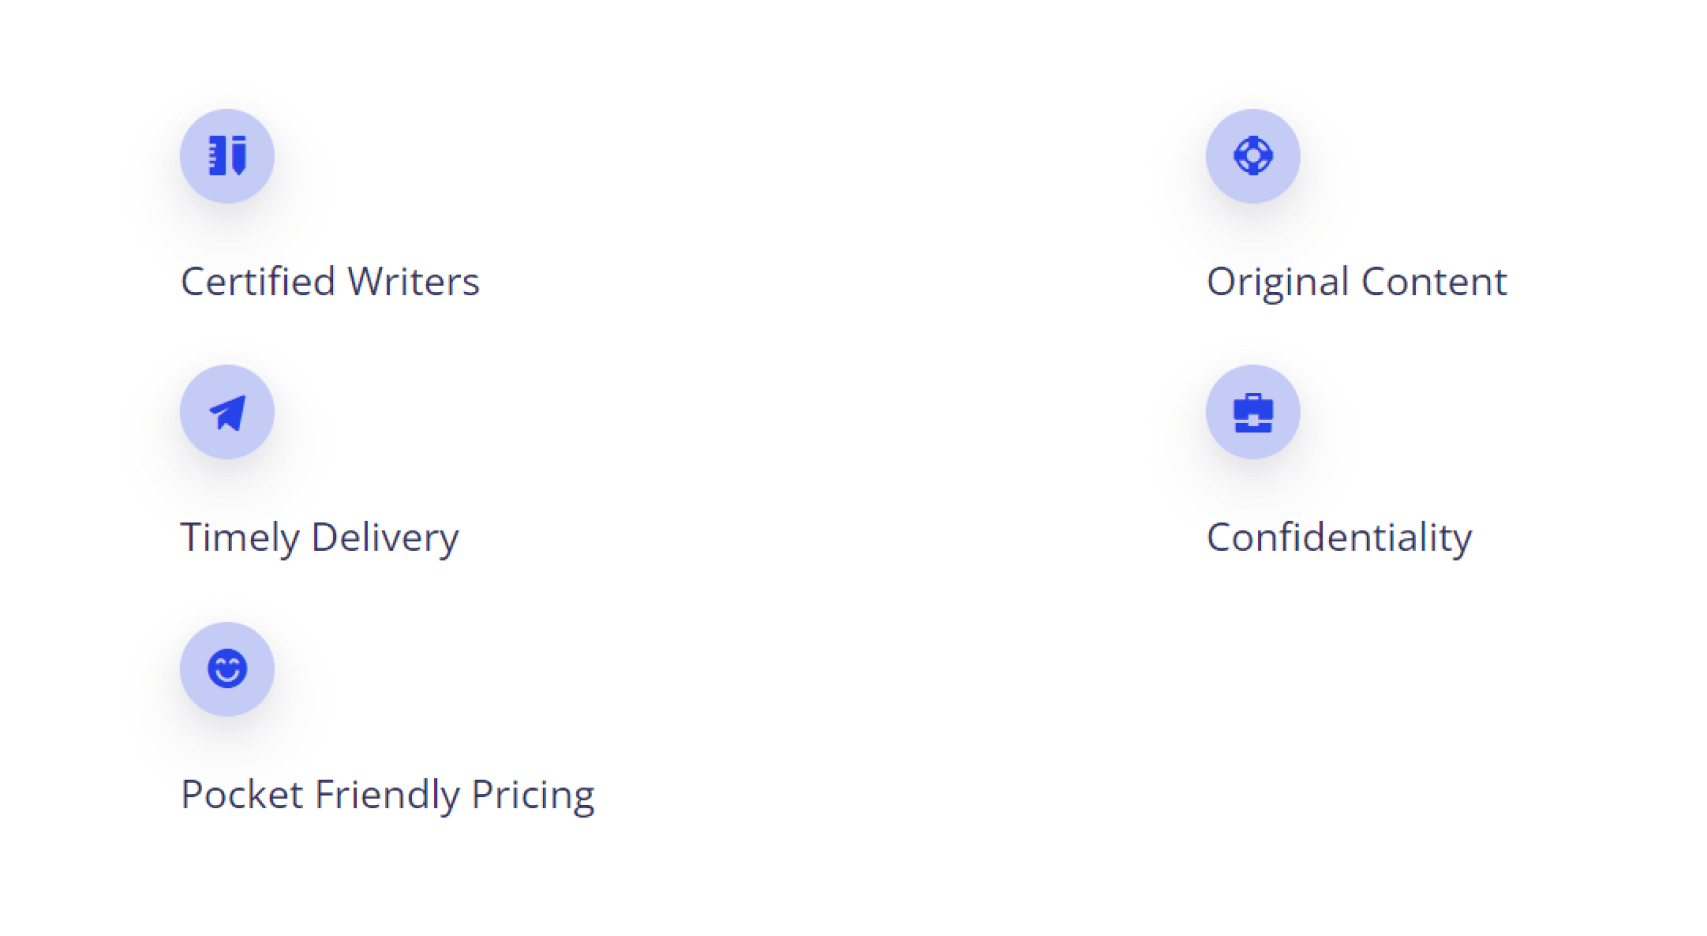Click the word Pricing
The image size is (1707, 936).
533,796
